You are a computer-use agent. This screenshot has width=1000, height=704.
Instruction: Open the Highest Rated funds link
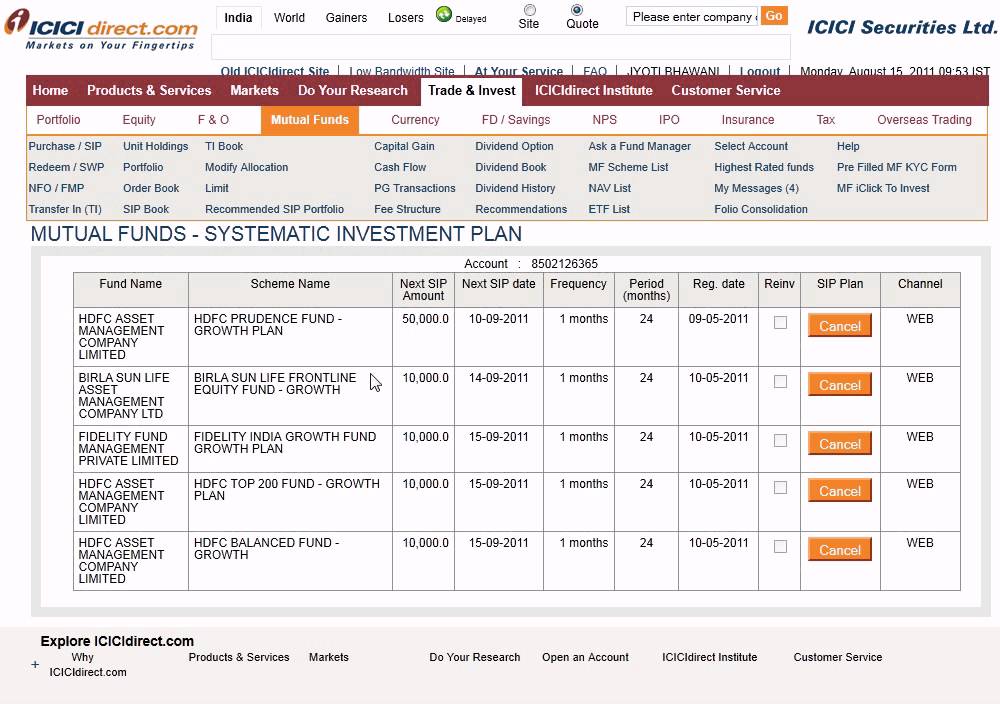(764, 167)
